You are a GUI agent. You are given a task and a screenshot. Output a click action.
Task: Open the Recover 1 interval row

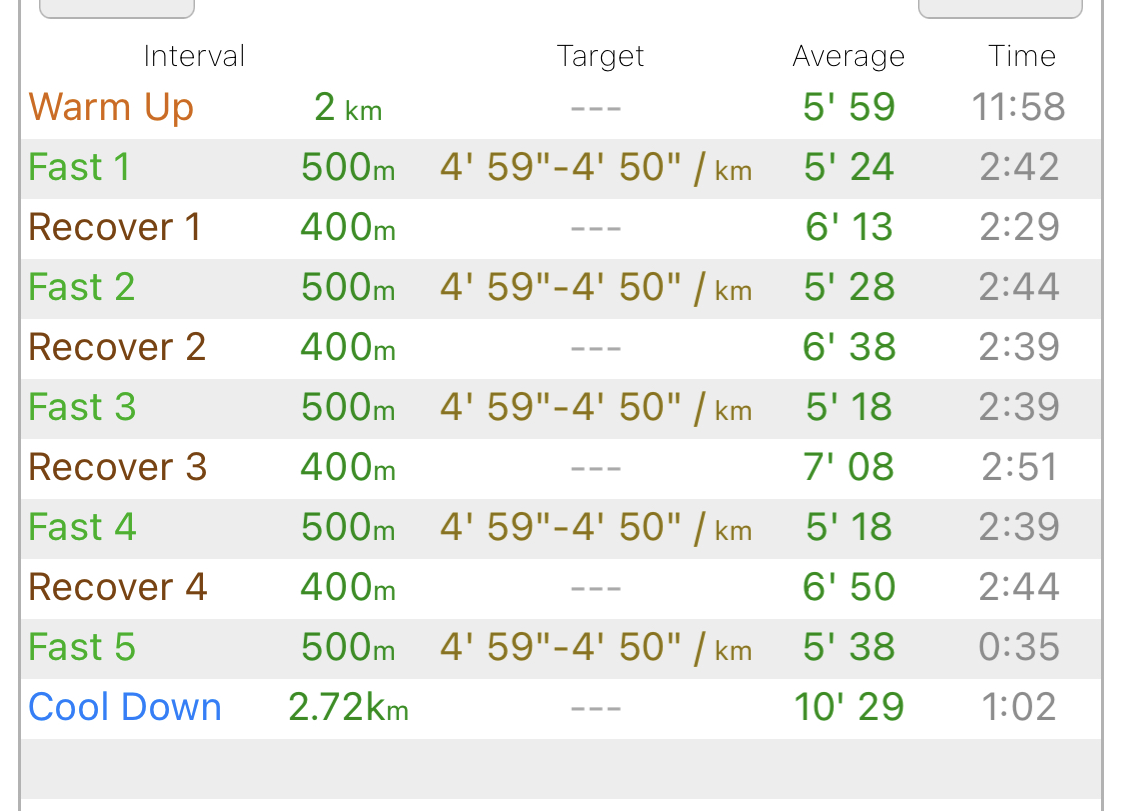click(x=561, y=229)
